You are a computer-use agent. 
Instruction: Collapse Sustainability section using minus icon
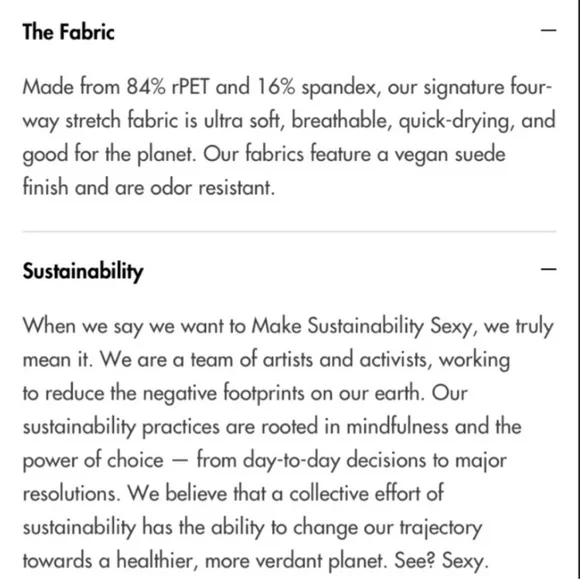click(x=548, y=269)
